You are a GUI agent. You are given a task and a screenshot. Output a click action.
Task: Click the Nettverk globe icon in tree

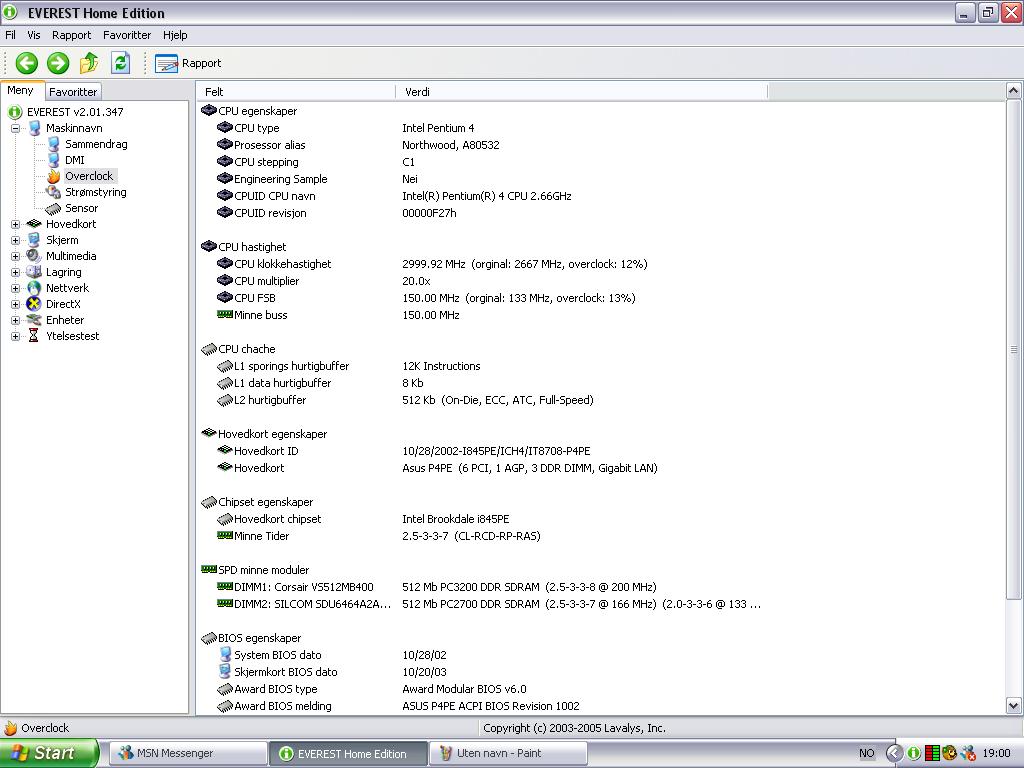point(34,288)
